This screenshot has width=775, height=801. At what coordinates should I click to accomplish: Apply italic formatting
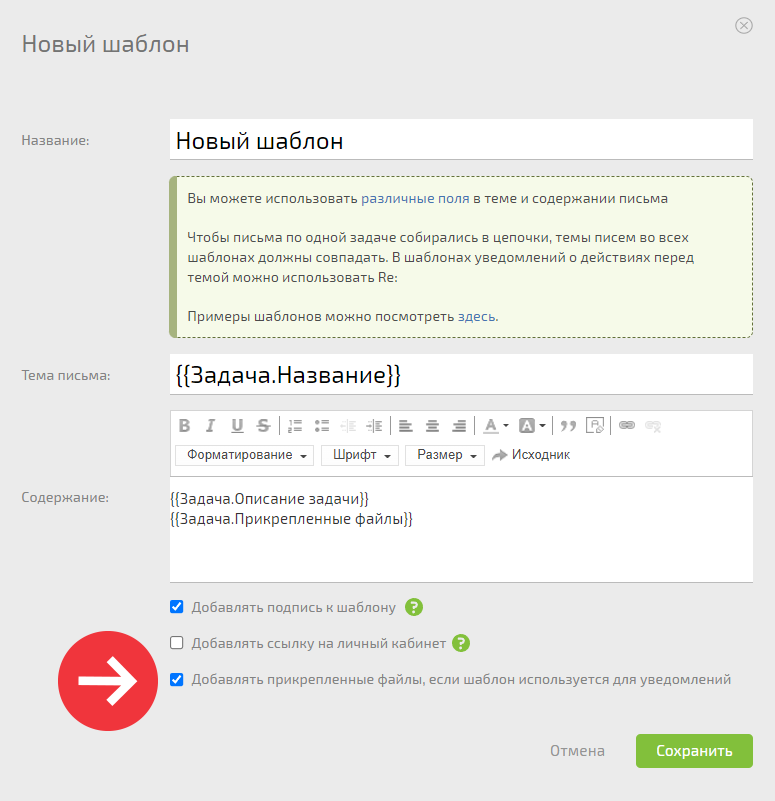click(x=210, y=425)
